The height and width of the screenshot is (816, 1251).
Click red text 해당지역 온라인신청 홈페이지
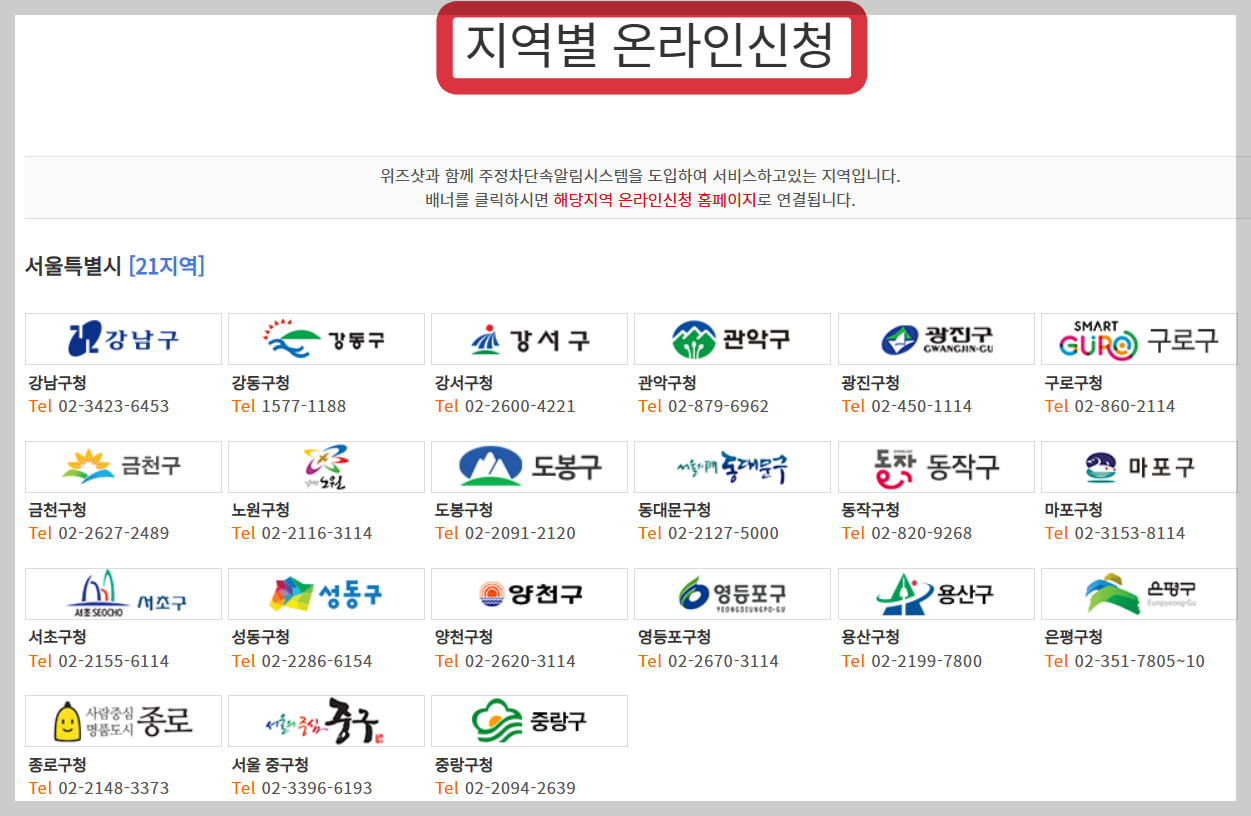tap(654, 199)
